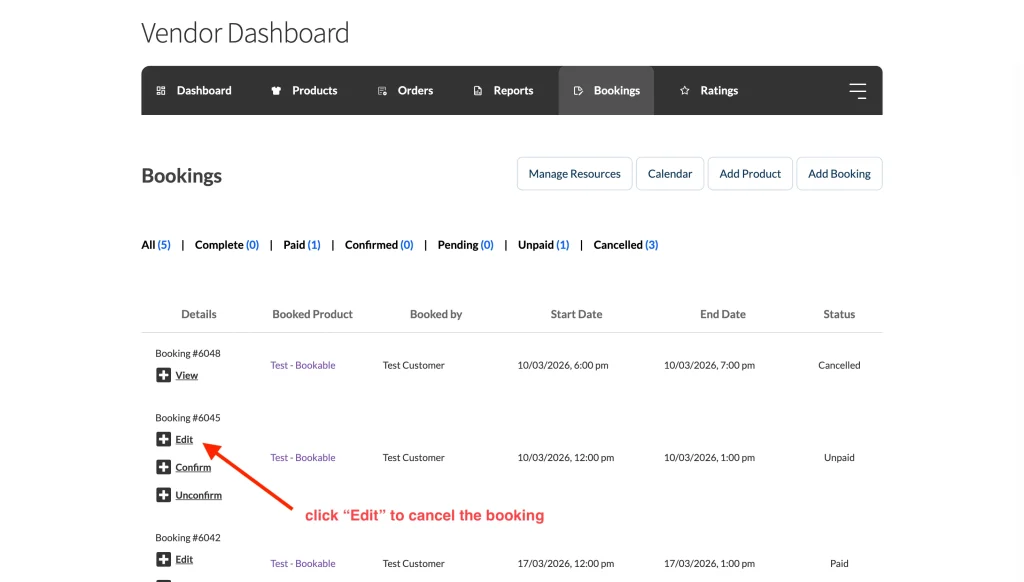Click the Status column header
This screenshot has height=582, width=1024.
click(839, 314)
